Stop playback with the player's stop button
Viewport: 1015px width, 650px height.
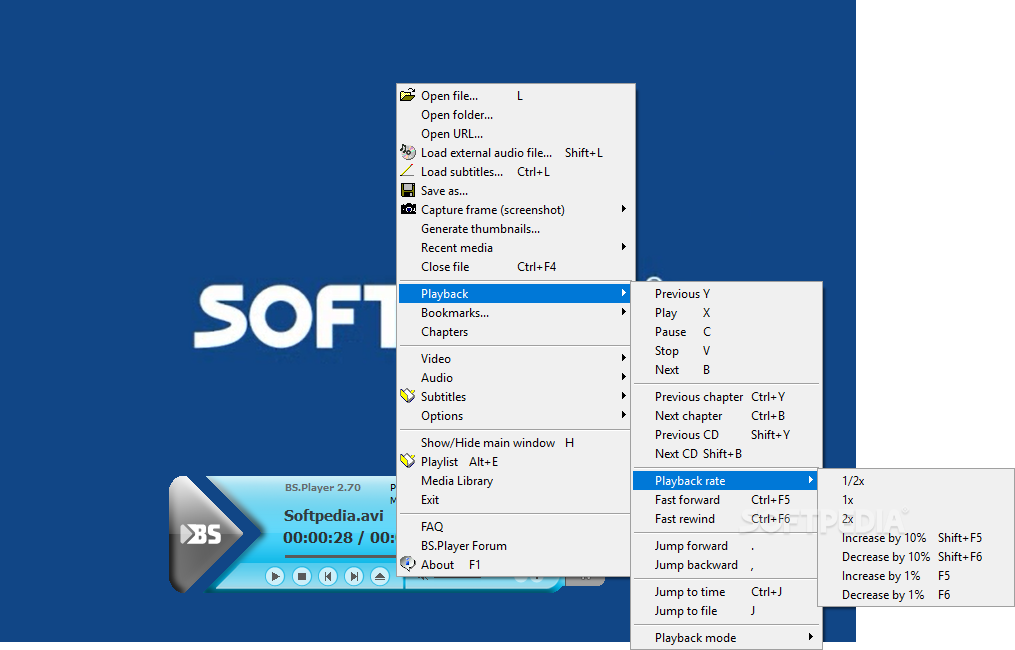tap(302, 576)
